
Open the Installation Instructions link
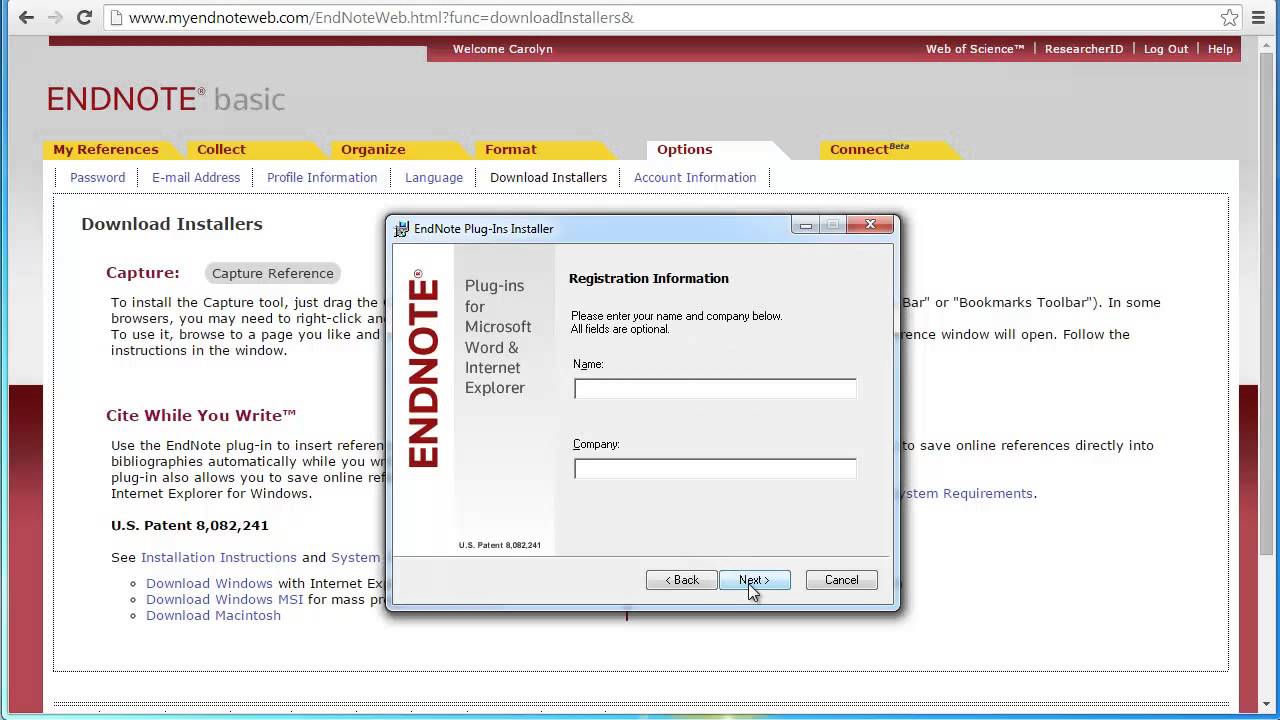pyautogui.click(x=219, y=557)
